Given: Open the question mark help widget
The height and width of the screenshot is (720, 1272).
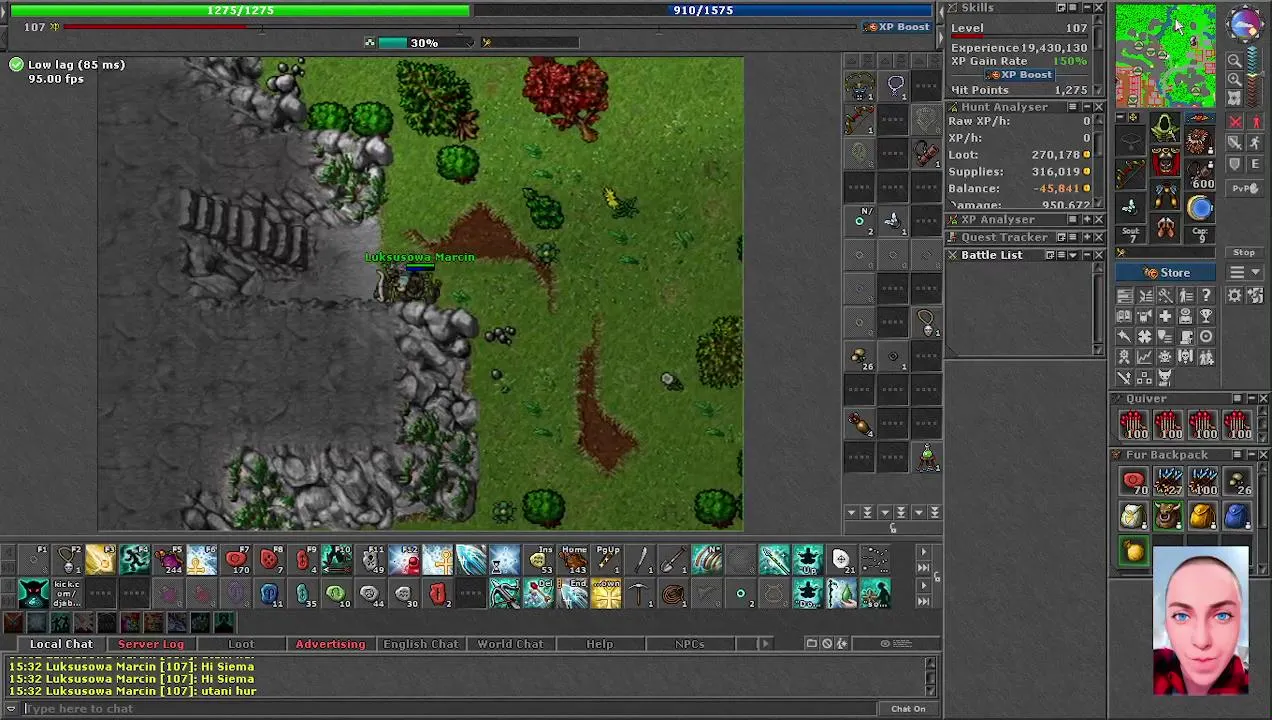Looking at the screenshot, I should tap(1206, 295).
